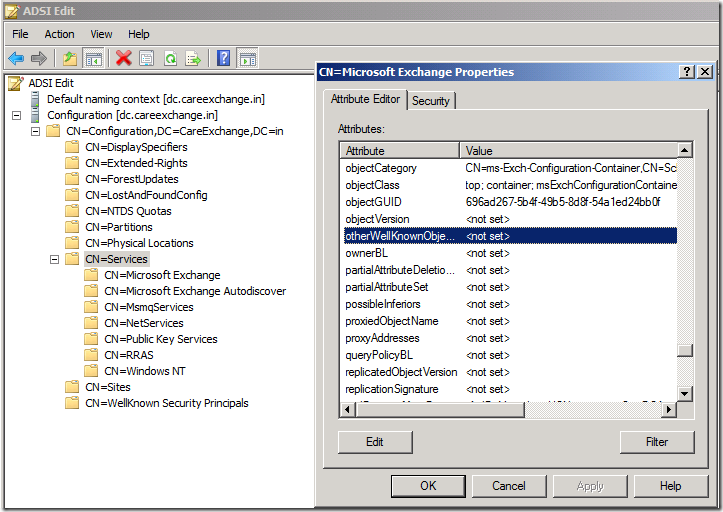The image size is (723, 512).
Task: Select the objectCategory attribute row
Action: tap(510, 168)
